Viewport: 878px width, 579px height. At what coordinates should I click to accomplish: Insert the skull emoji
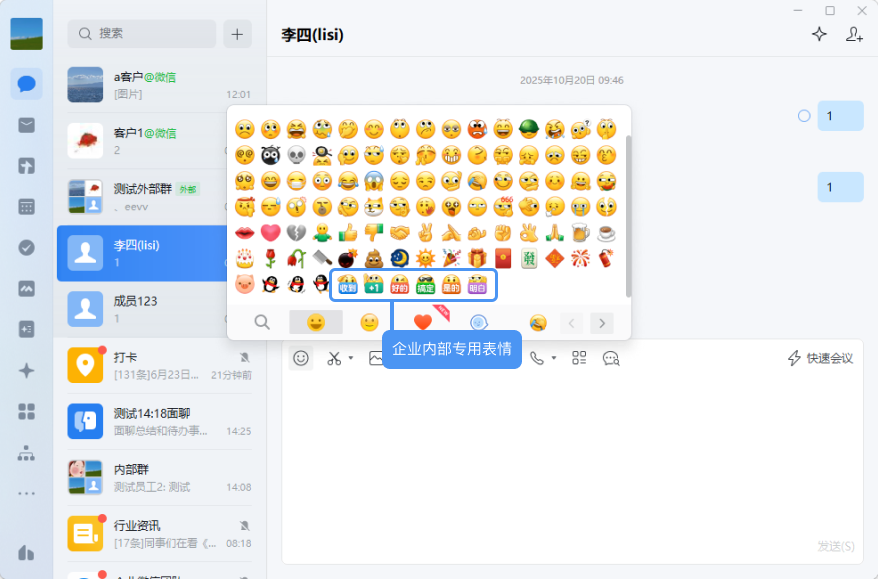(x=296, y=155)
